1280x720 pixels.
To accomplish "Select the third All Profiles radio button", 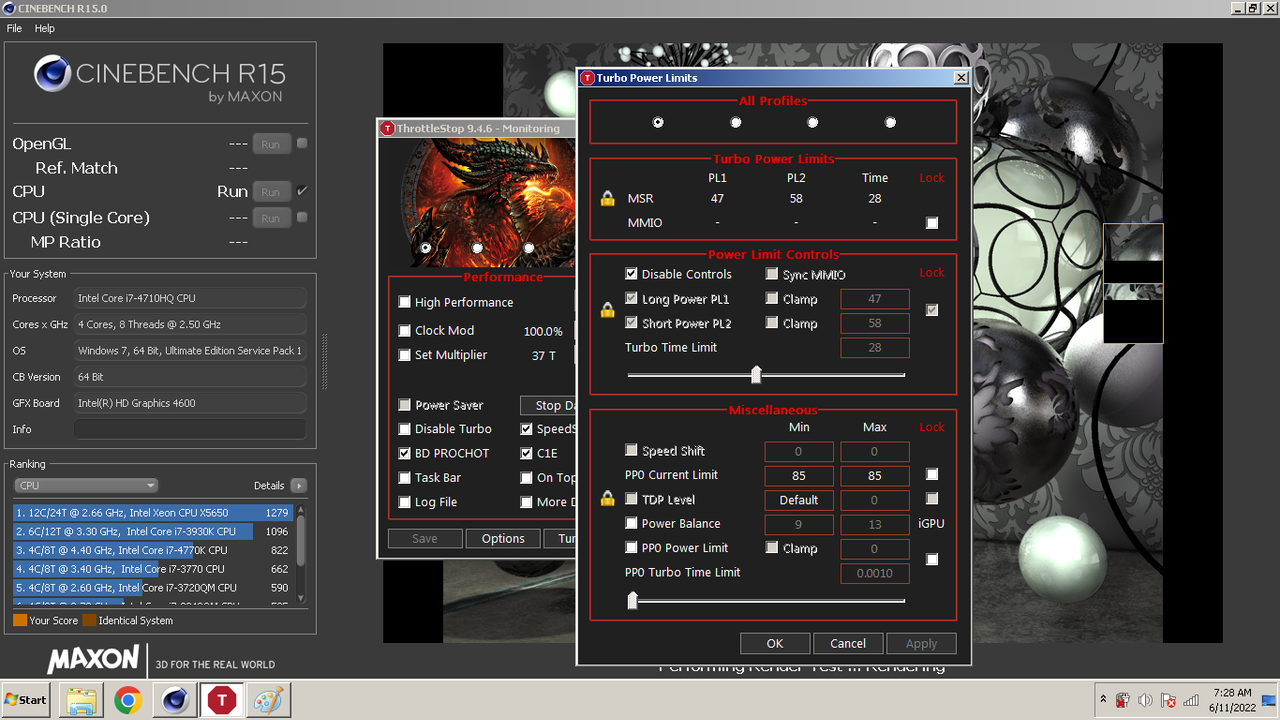I will coord(813,122).
